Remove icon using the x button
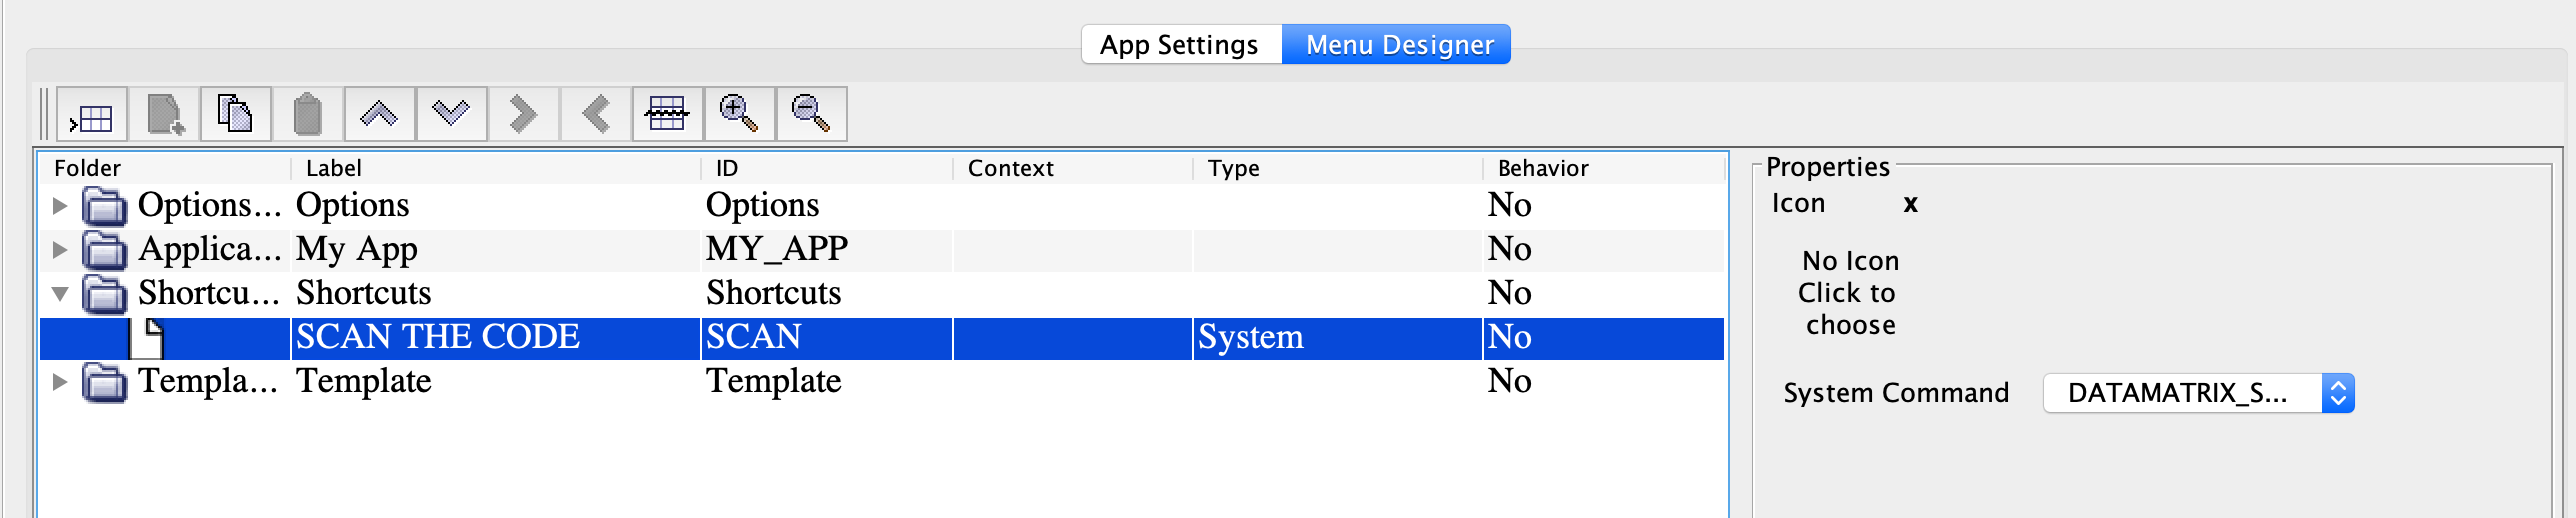Viewport: 2576px width, 518px height. [1910, 204]
